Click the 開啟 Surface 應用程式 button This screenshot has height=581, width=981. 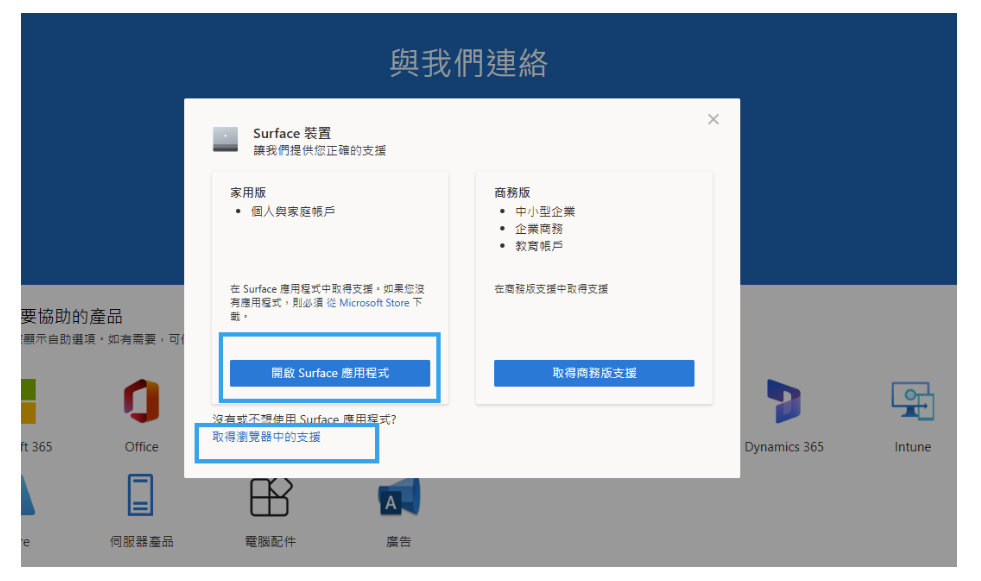point(330,373)
